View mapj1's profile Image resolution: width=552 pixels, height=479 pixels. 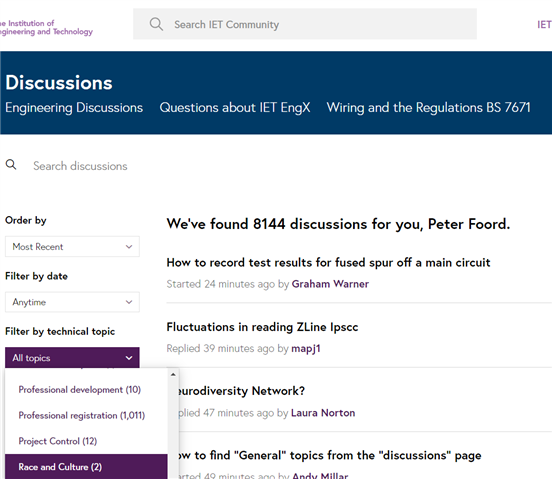click(306, 348)
